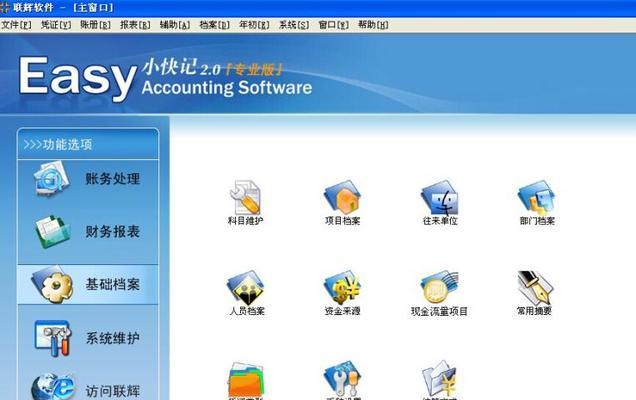The height and width of the screenshot is (400, 636).
Task: Select 系统维护 in the function sidebar
Action: pos(88,338)
